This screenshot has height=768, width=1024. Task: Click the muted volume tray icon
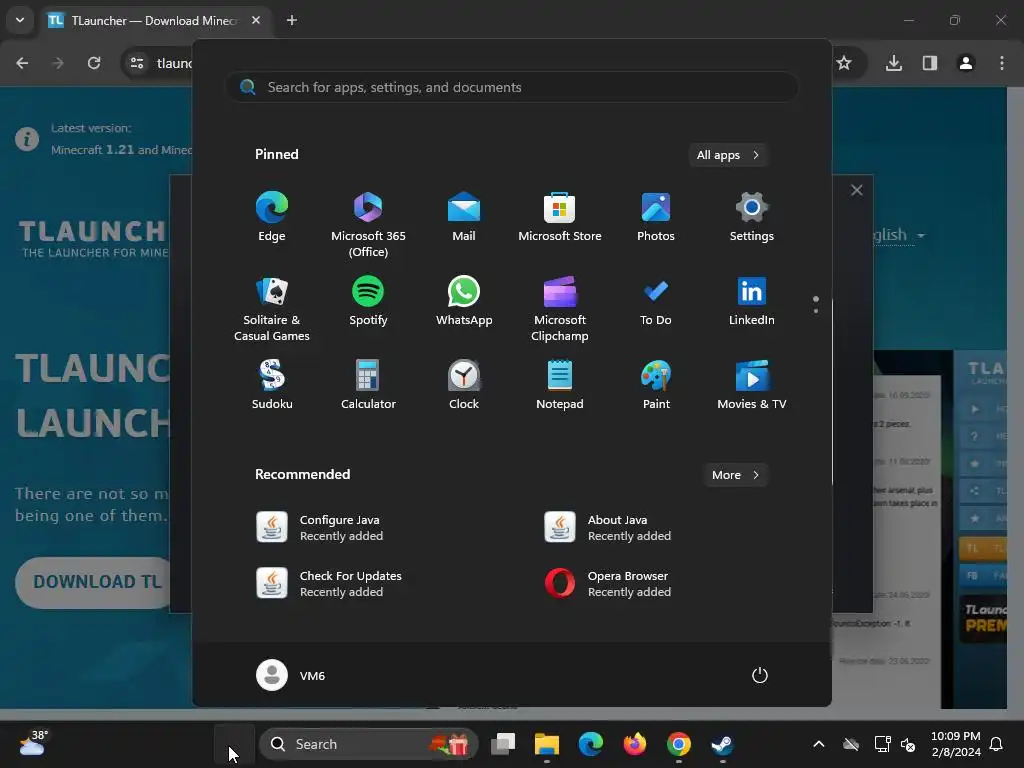tap(908, 744)
